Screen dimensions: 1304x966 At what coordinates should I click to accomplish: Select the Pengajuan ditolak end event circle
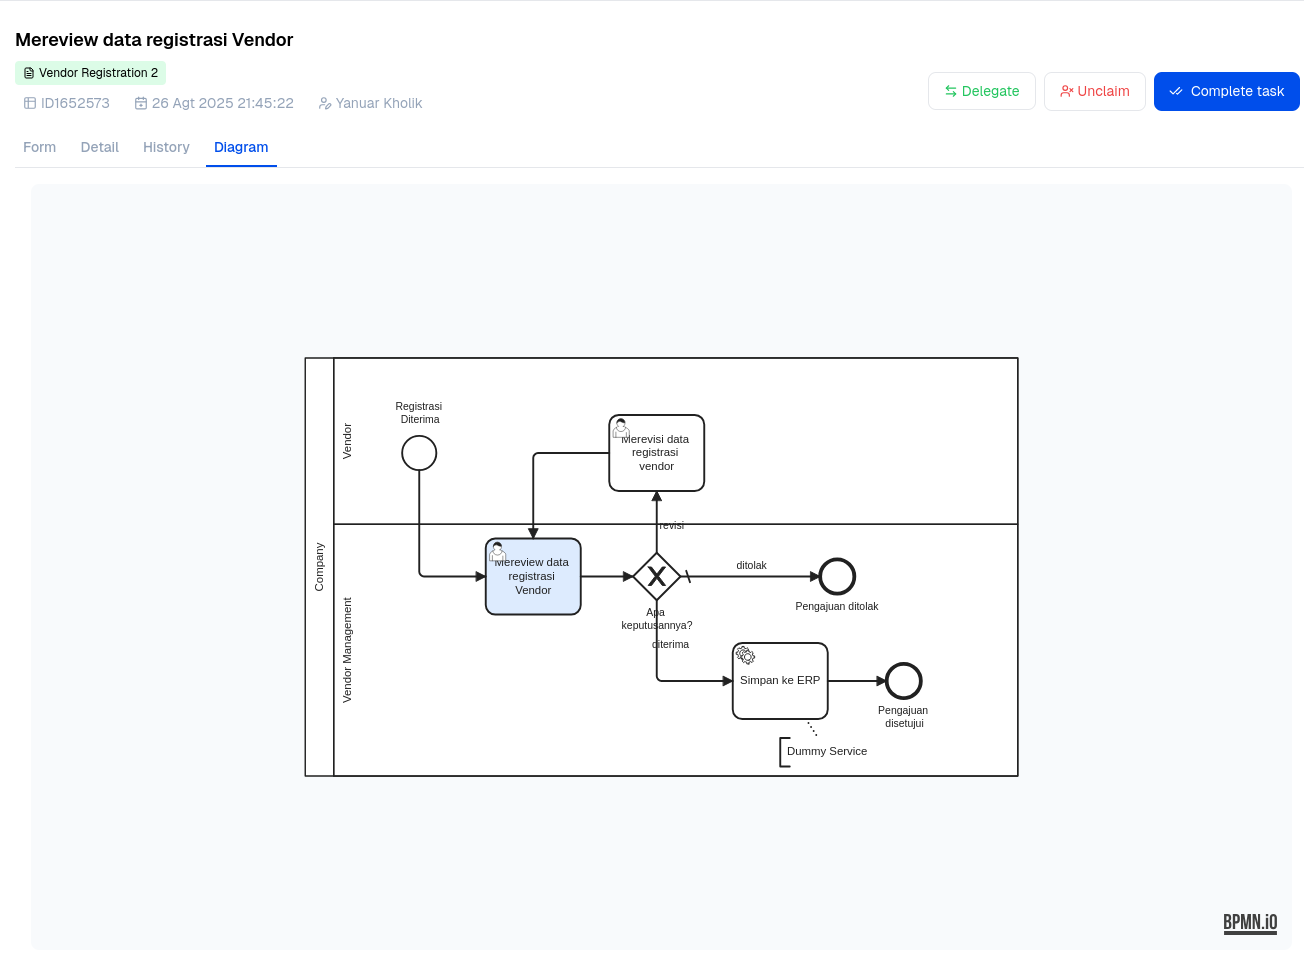pos(837,577)
